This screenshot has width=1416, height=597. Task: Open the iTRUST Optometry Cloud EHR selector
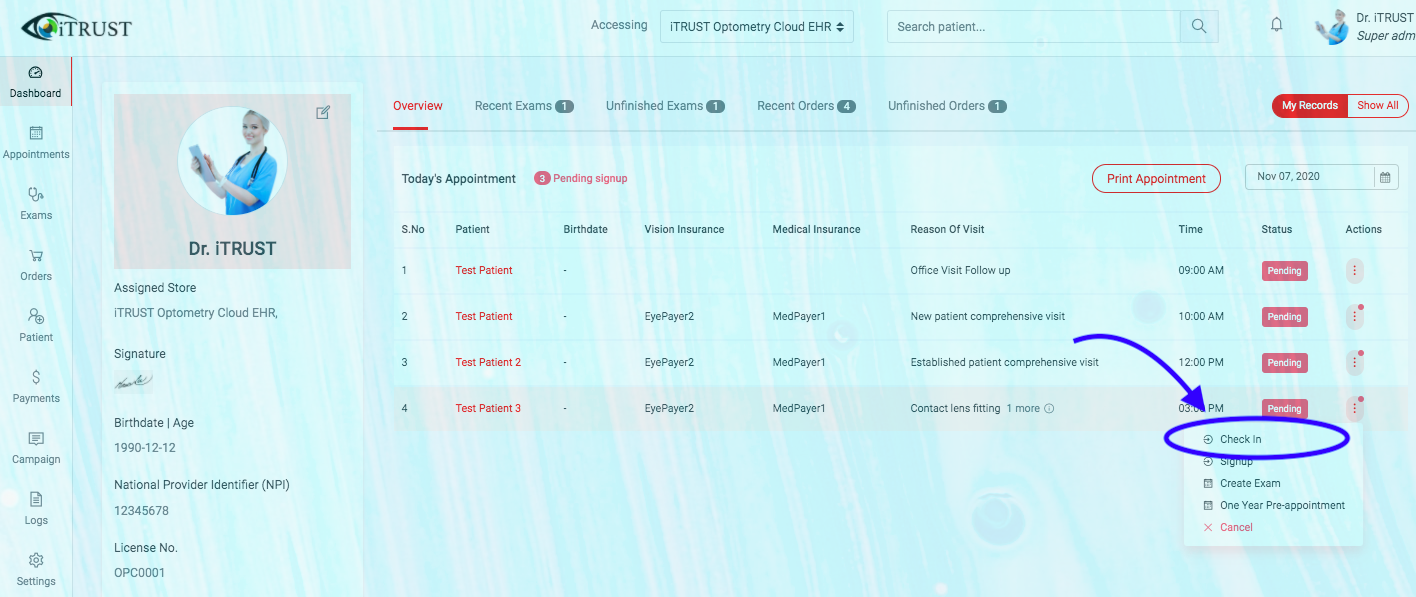click(x=756, y=26)
